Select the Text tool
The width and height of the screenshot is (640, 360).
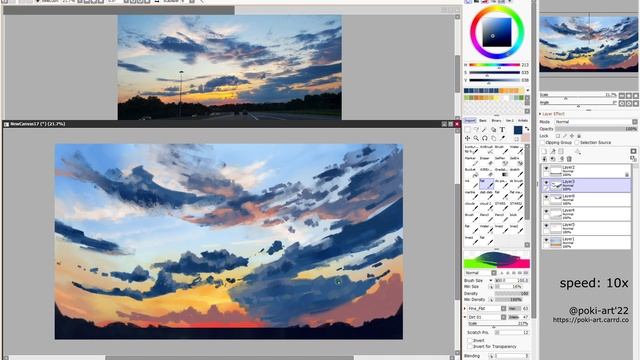tap(502, 129)
